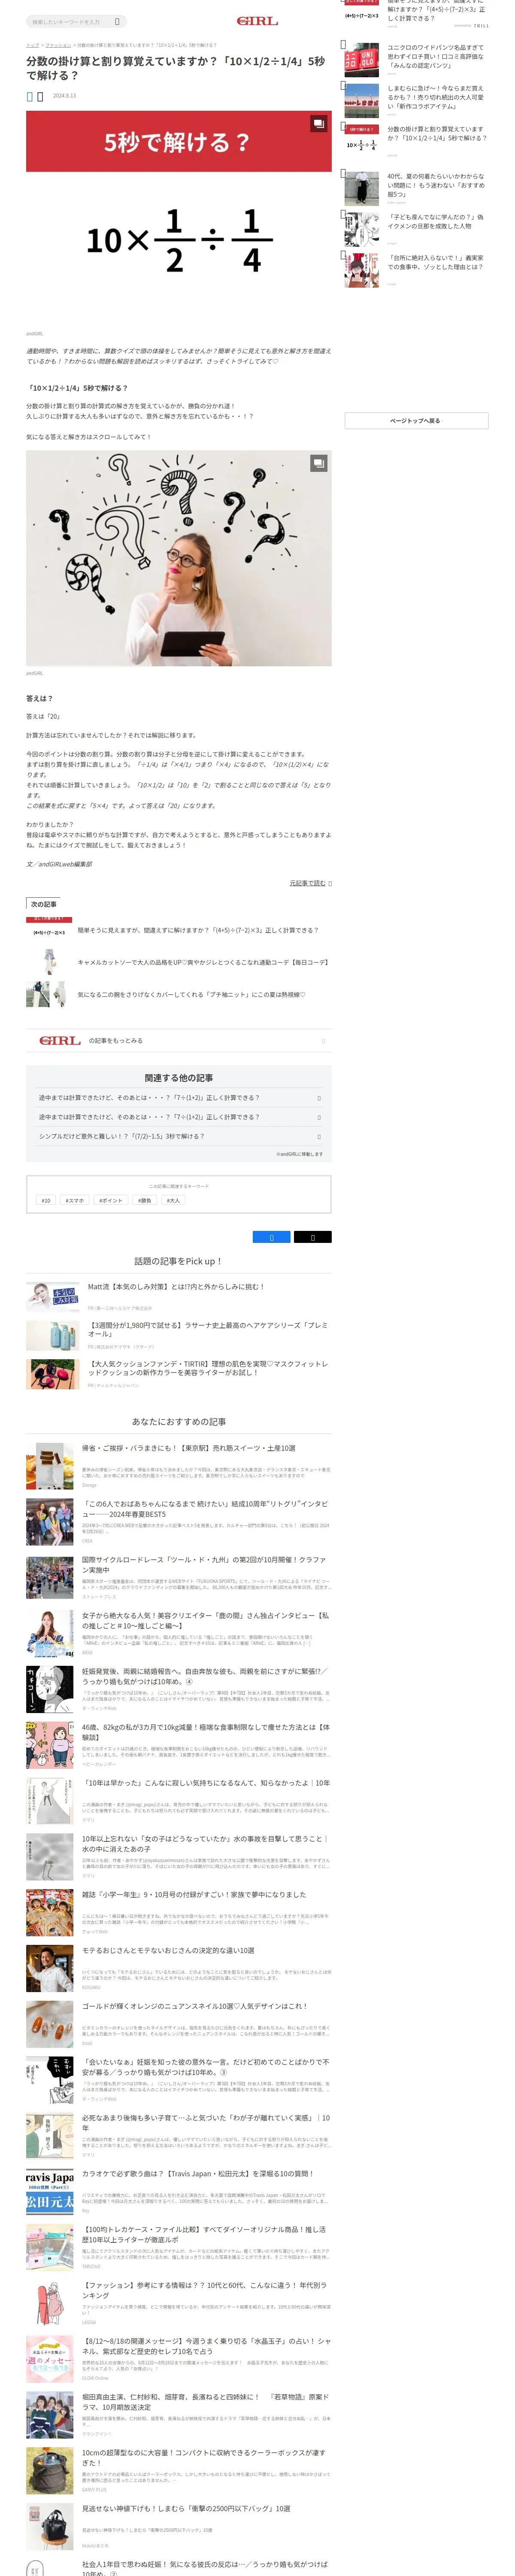Viewport: 515px width, 2576px height.
Task: Click the second share icon under the title
Action: pyautogui.click(x=40, y=96)
